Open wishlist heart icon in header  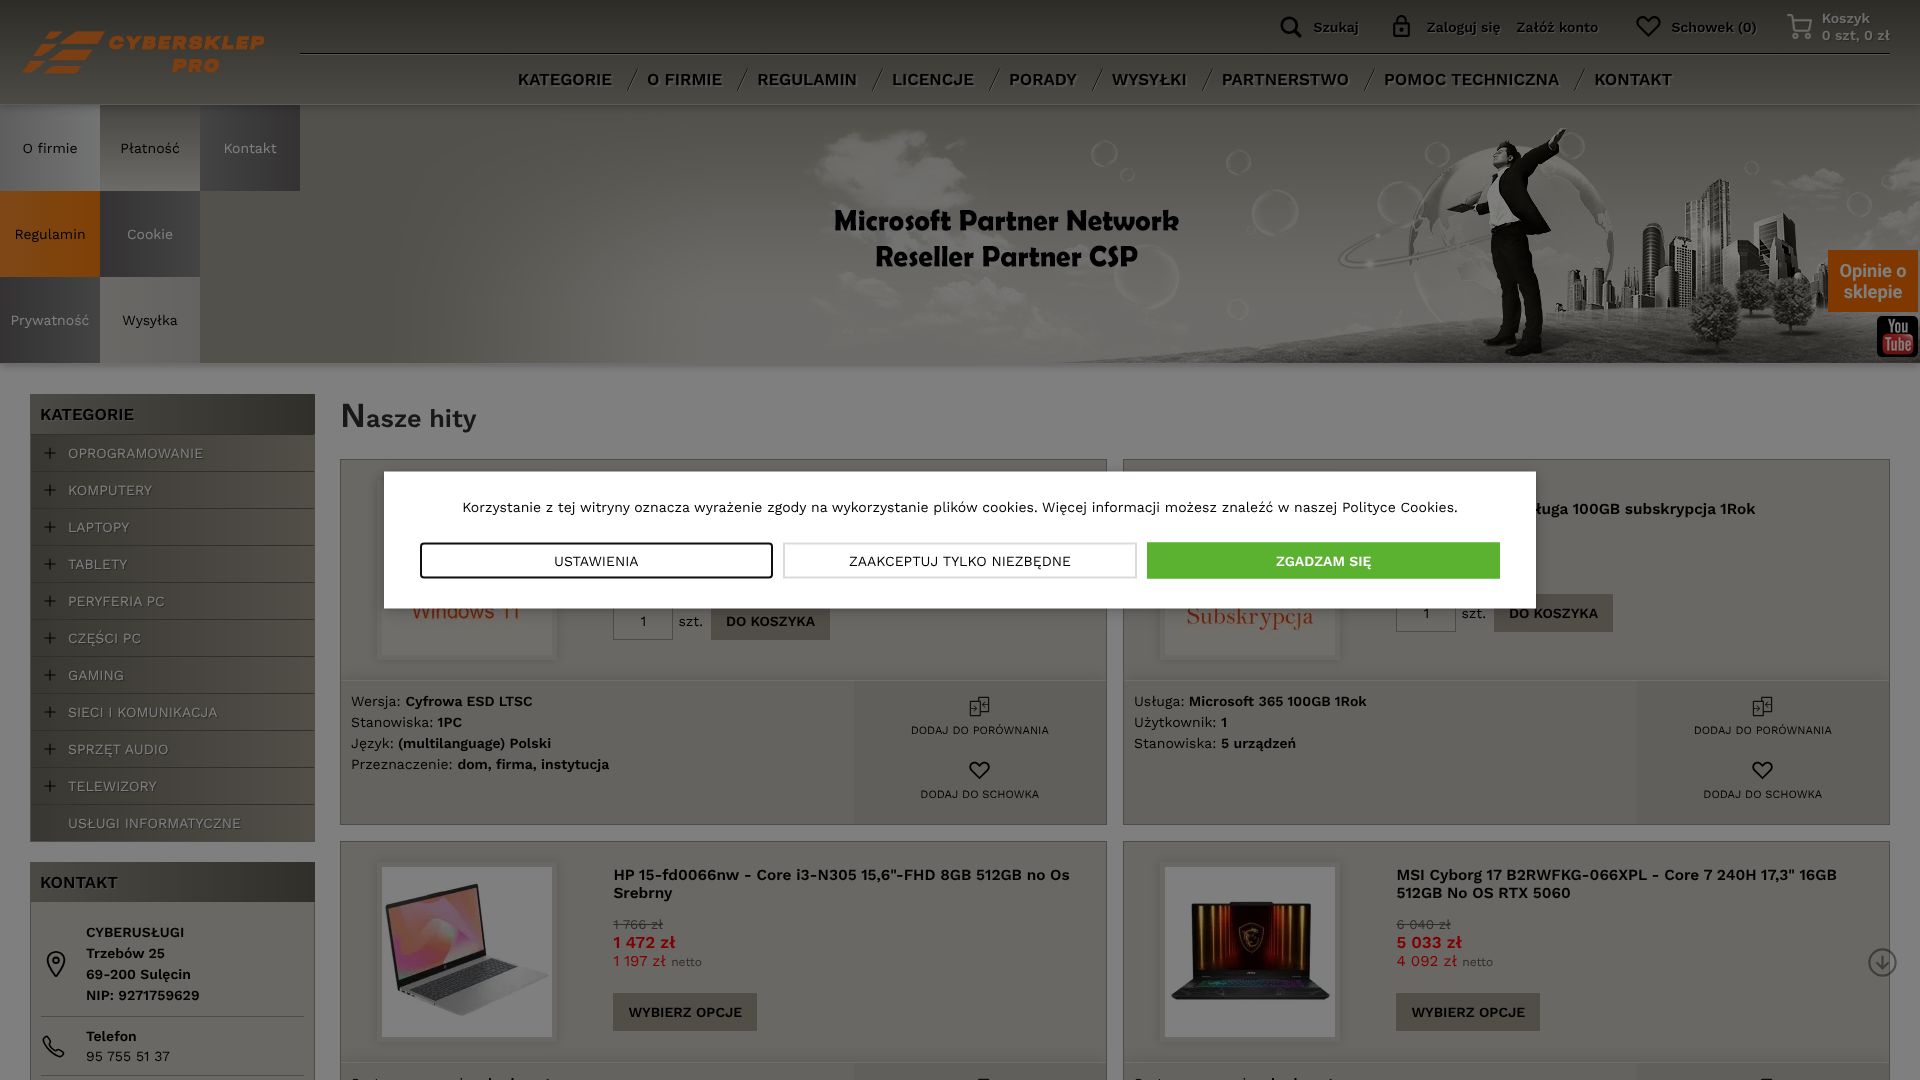[x=1647, y=27]
